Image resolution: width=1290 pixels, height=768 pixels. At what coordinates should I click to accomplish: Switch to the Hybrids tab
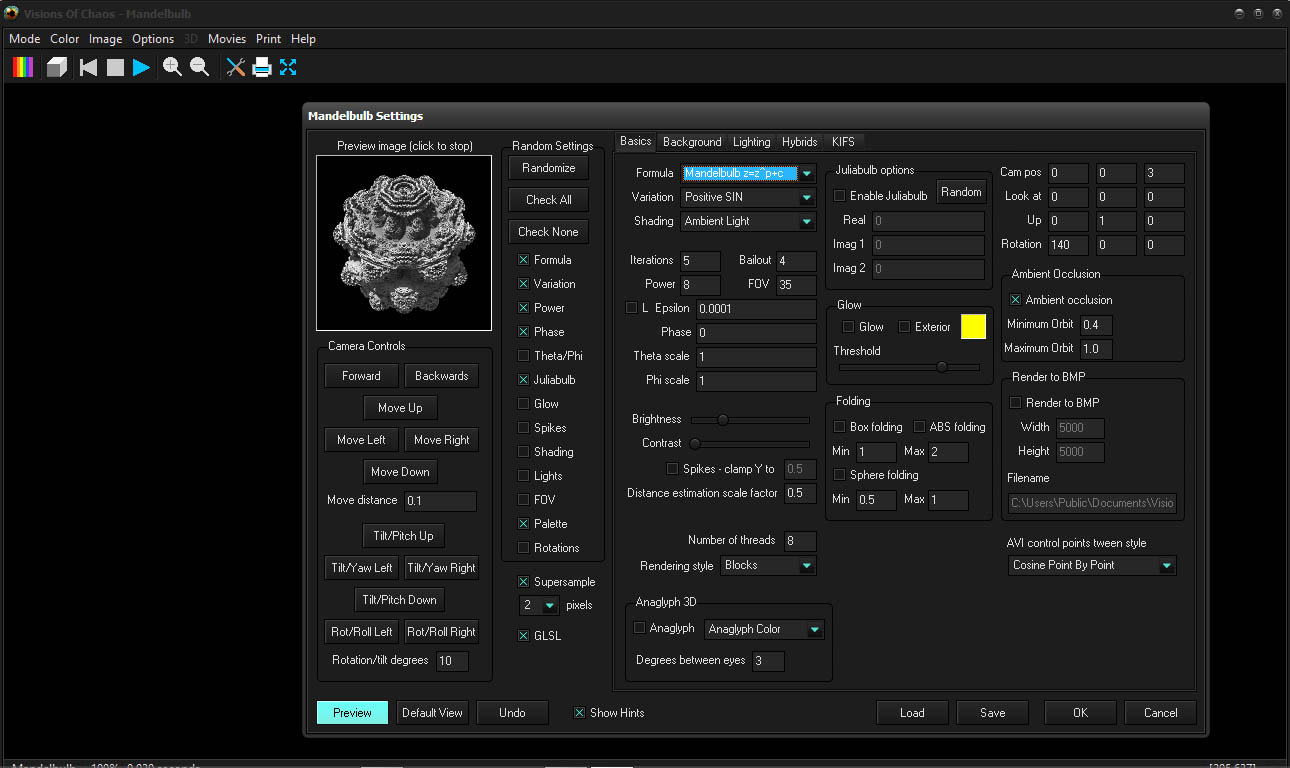800,142
